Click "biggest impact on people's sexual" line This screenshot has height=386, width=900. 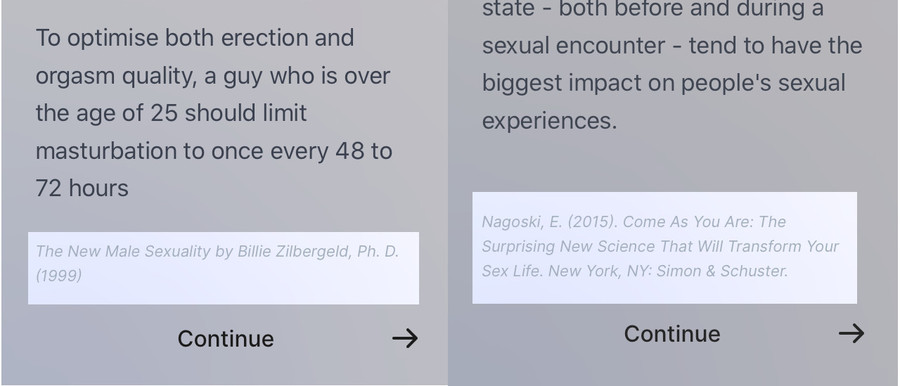click(664, 83)
